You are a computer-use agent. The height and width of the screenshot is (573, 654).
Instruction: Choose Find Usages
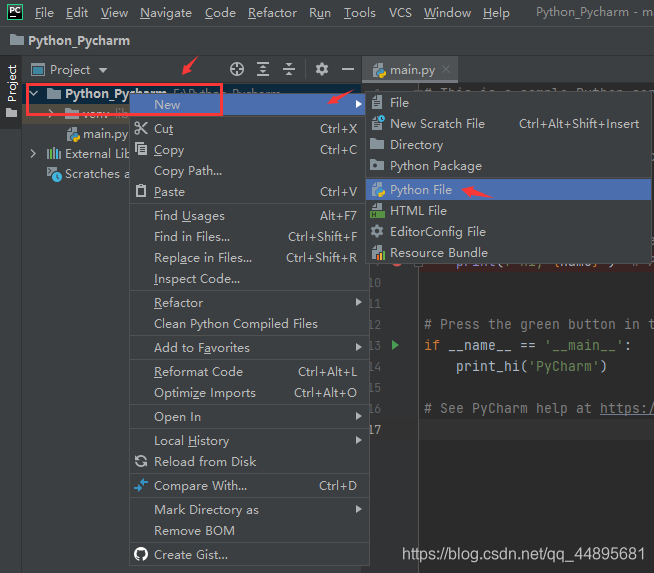pos(249,216)
